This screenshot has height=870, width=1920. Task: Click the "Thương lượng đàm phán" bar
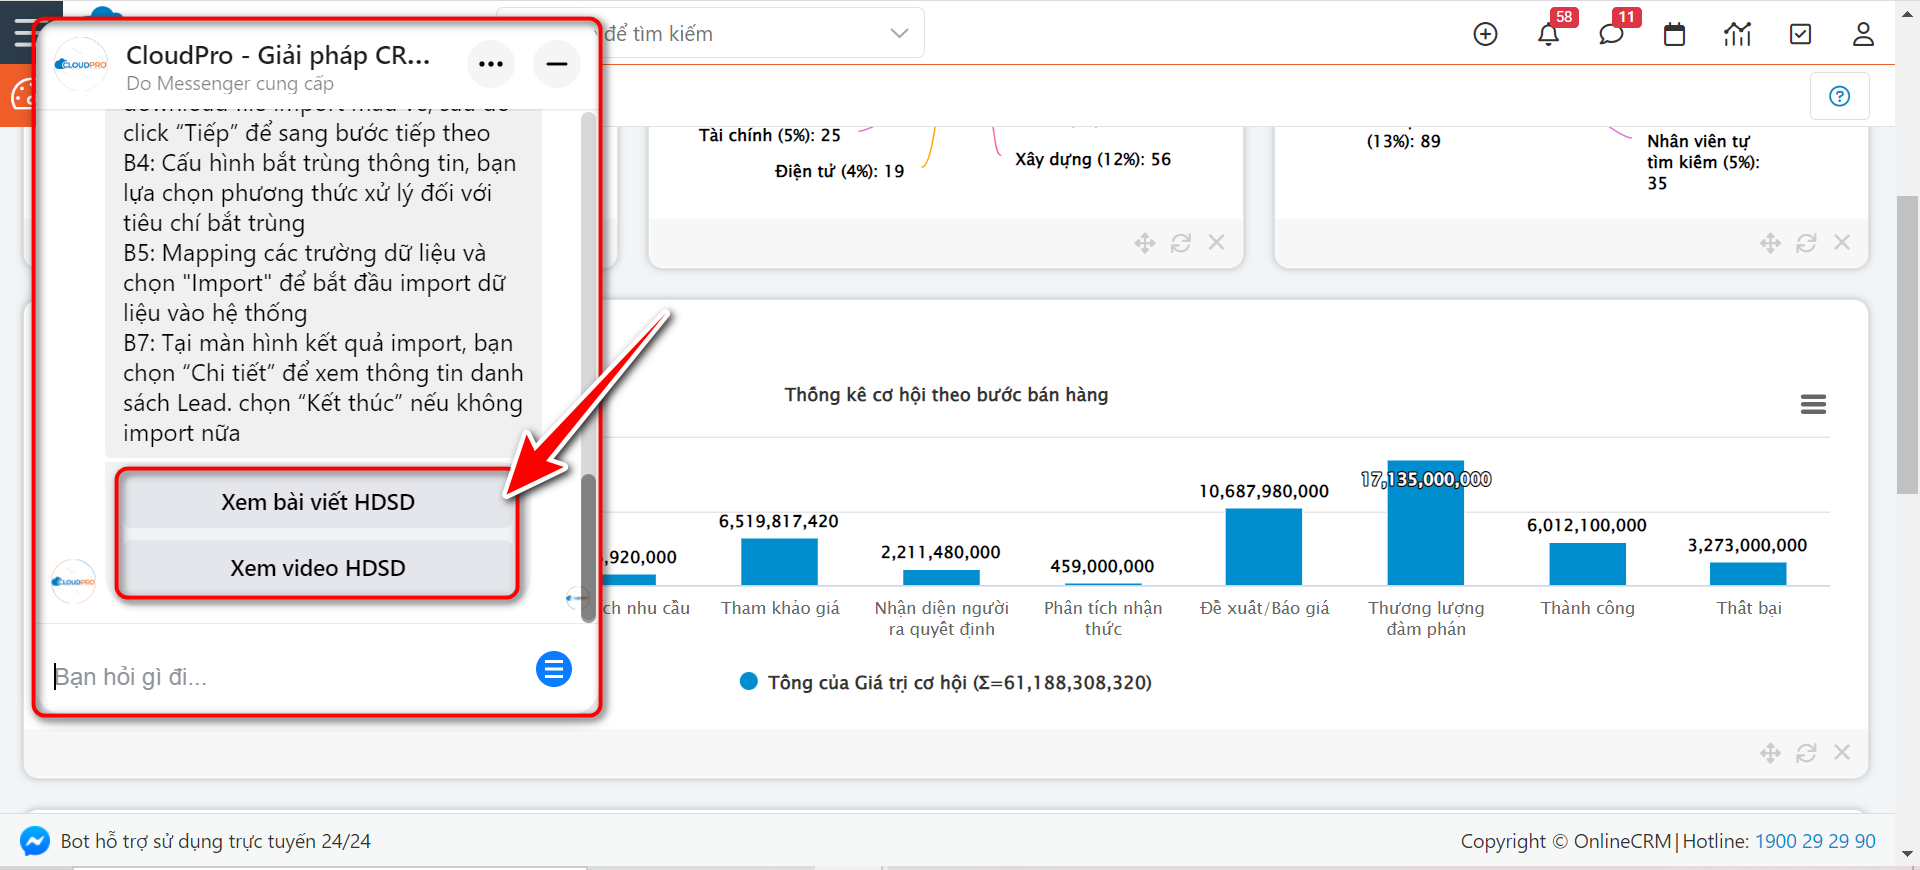[1425, 524]
